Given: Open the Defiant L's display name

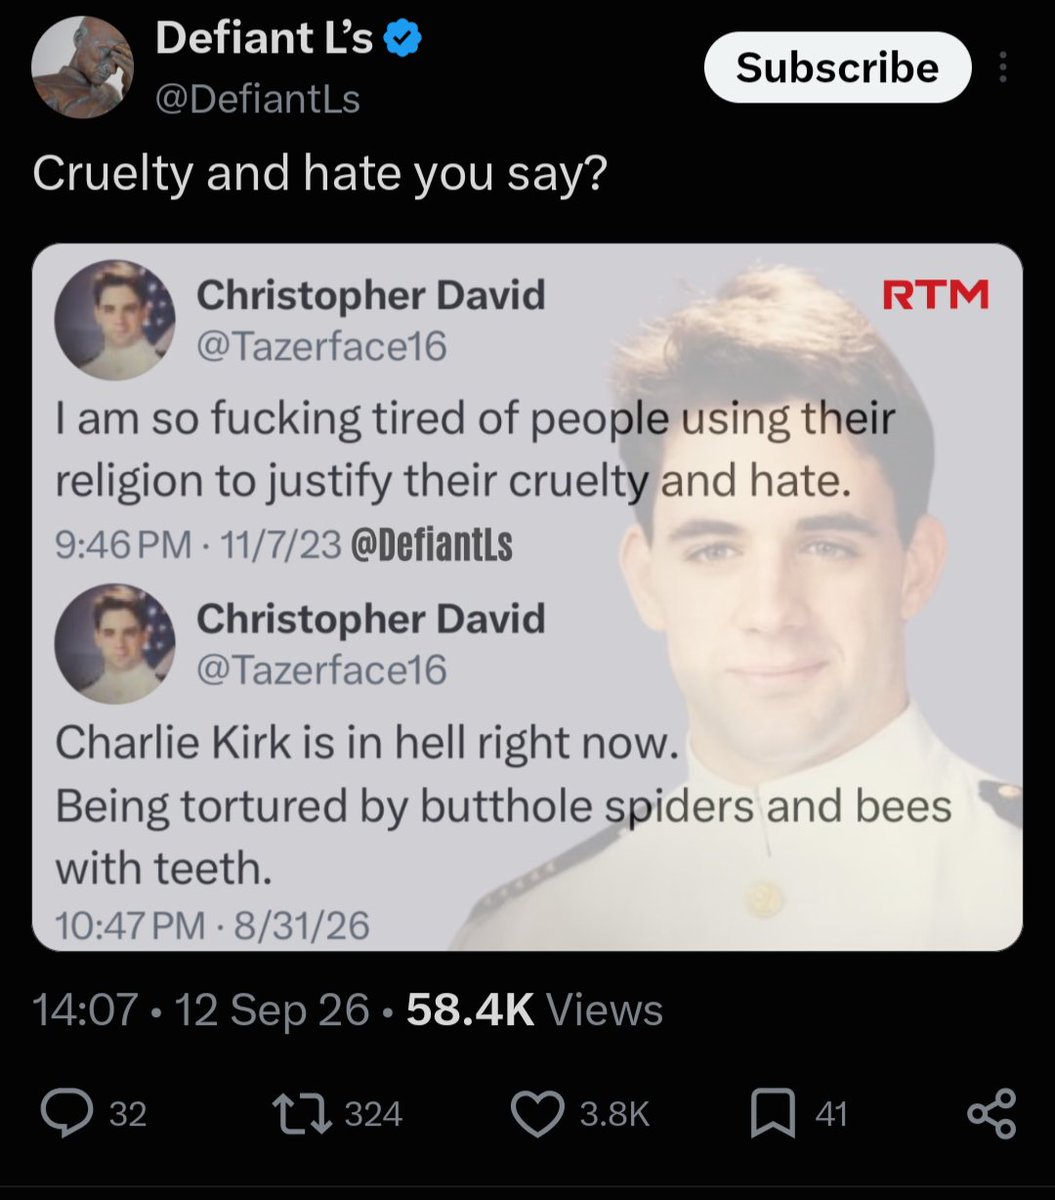Looking at the screenshot, I should (x=264, y=40).
